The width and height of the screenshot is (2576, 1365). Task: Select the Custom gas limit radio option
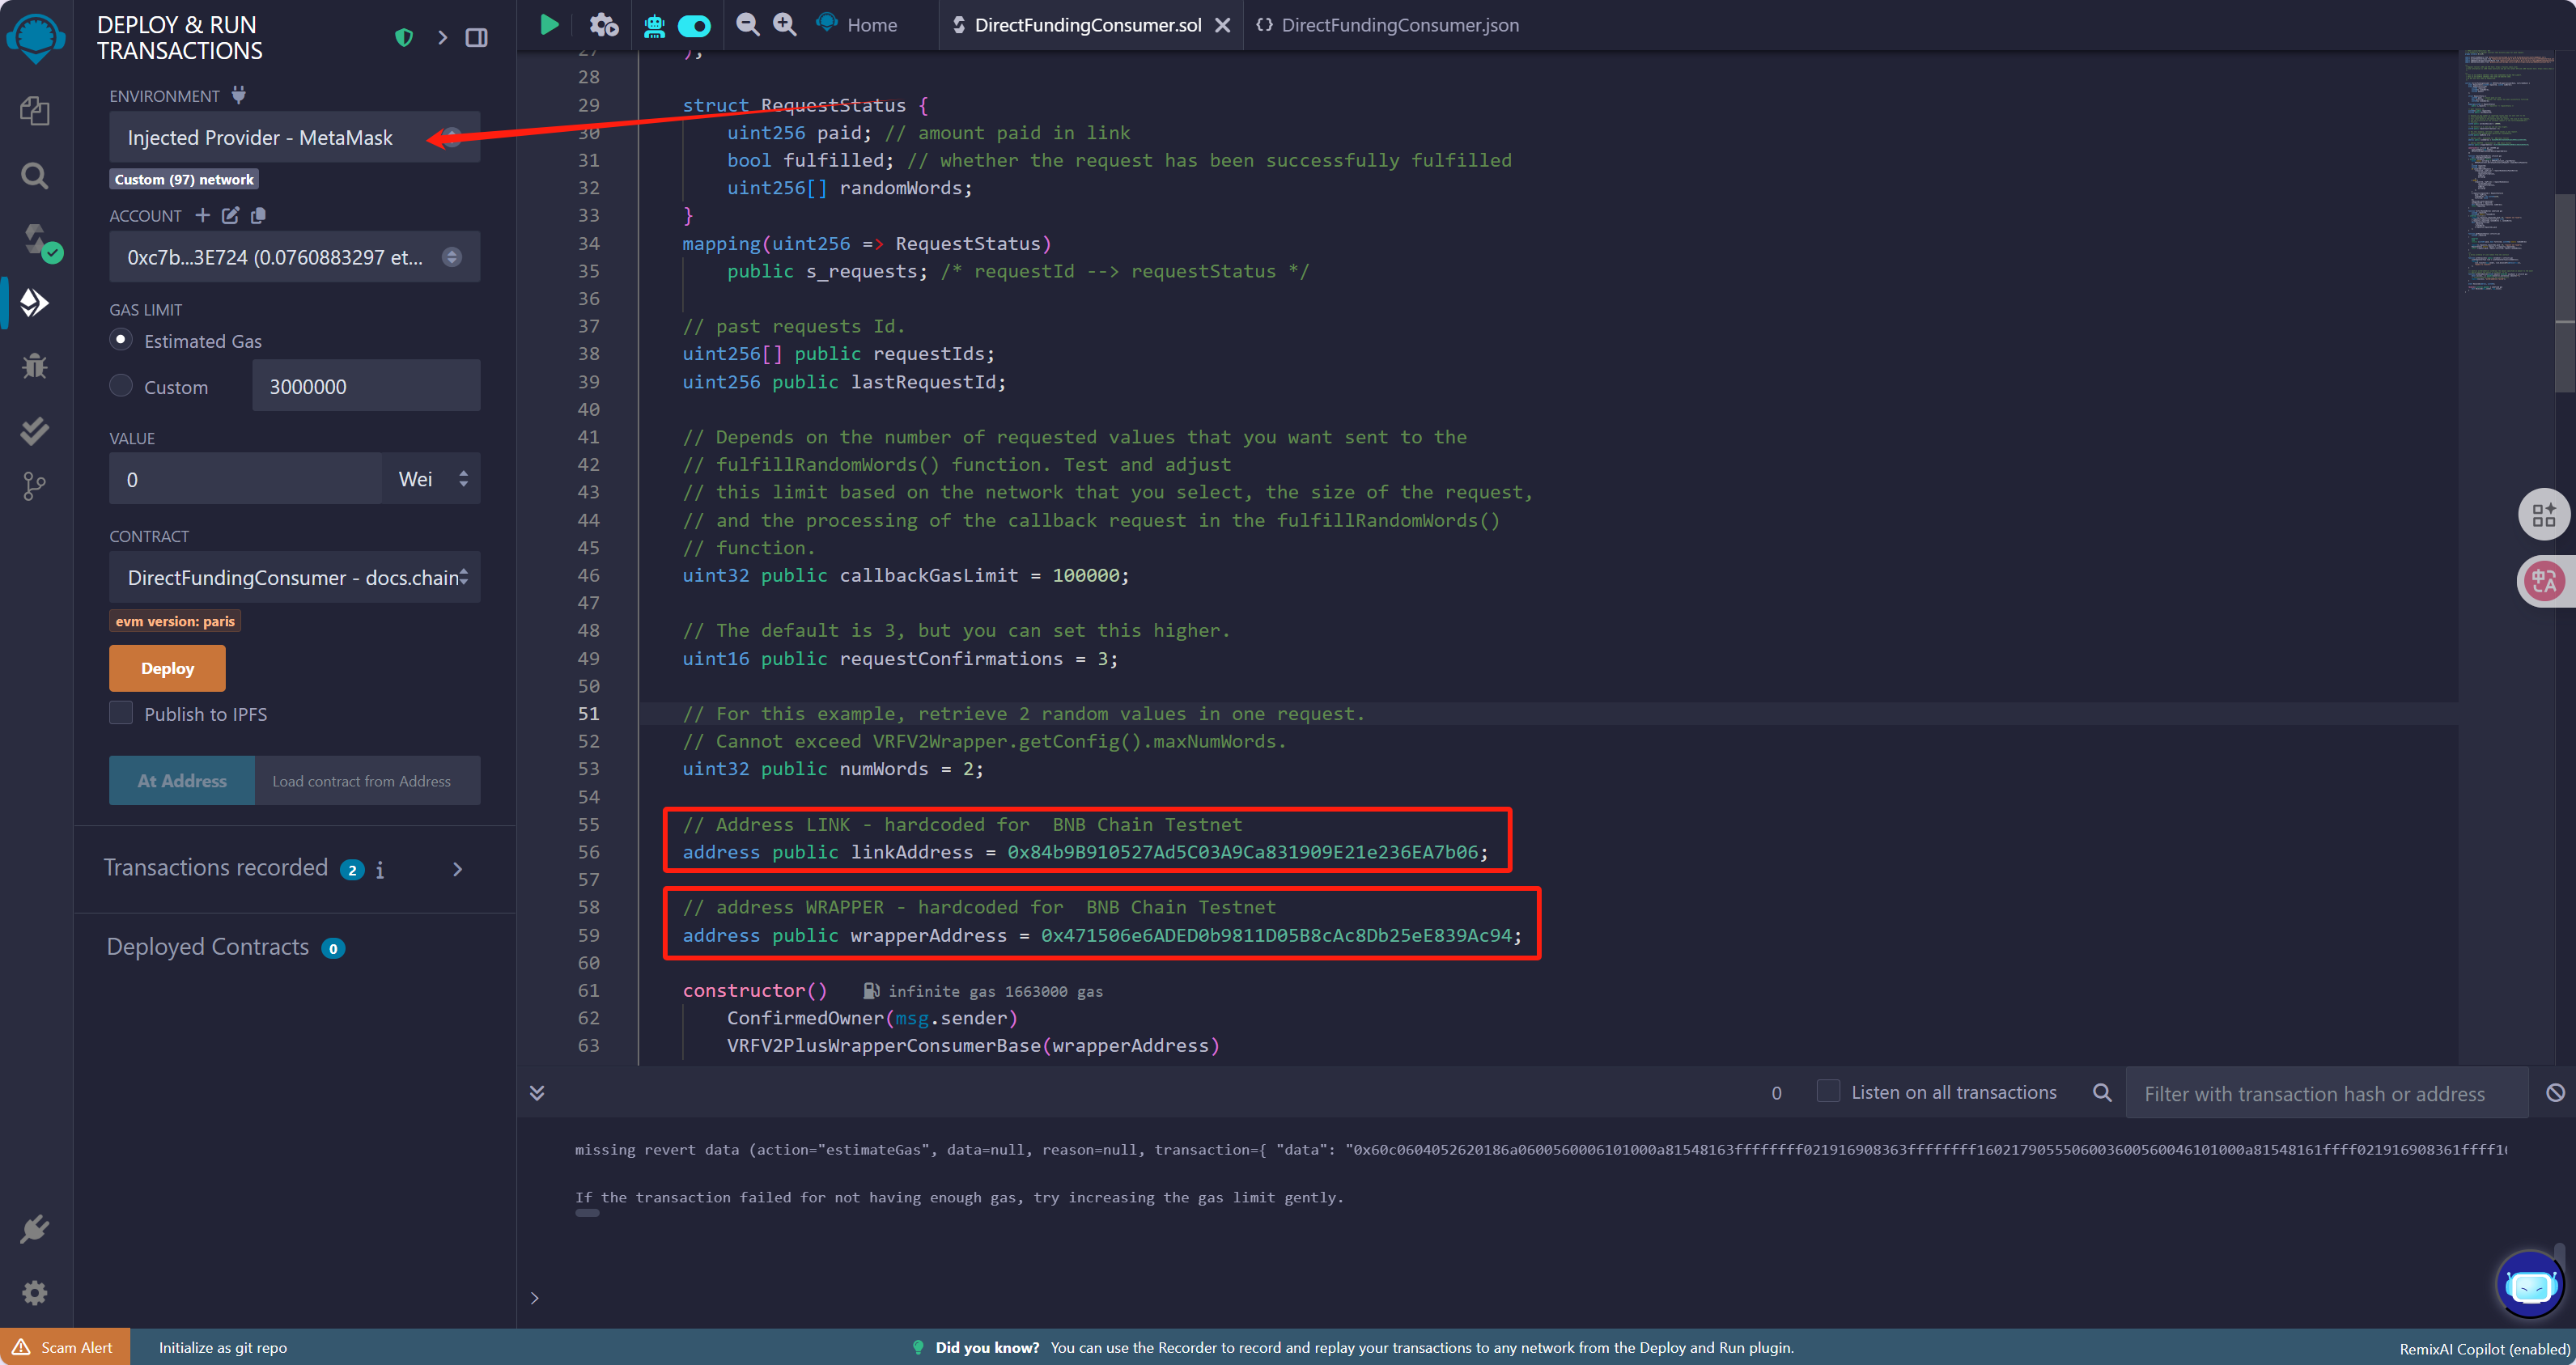click(121, 386)
